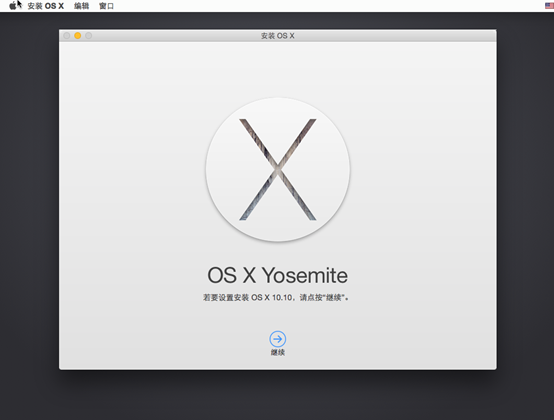Screen dimensions: 554x420
Task: Click the blue continue arrow icon
Action: 278,339
